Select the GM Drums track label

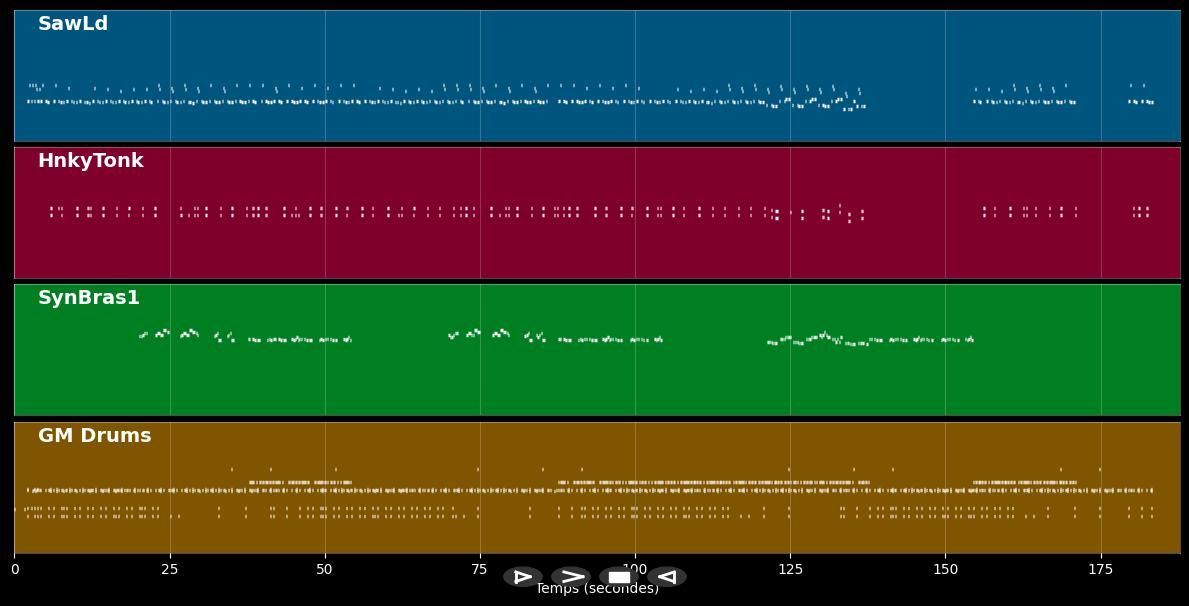[95, 436]
